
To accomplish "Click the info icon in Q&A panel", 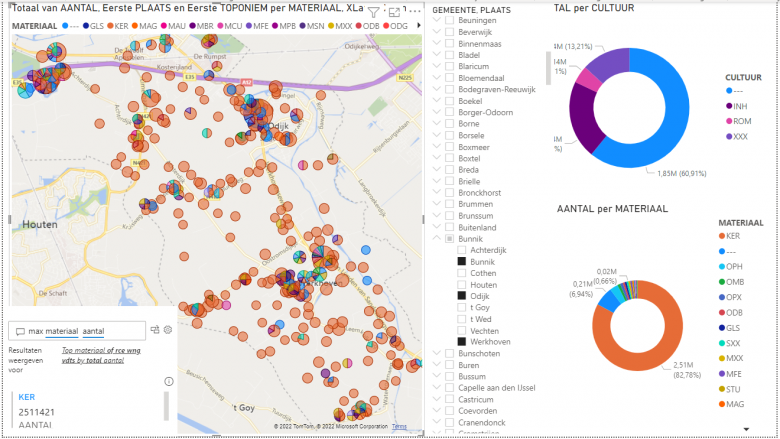I will tap(169, 381).
